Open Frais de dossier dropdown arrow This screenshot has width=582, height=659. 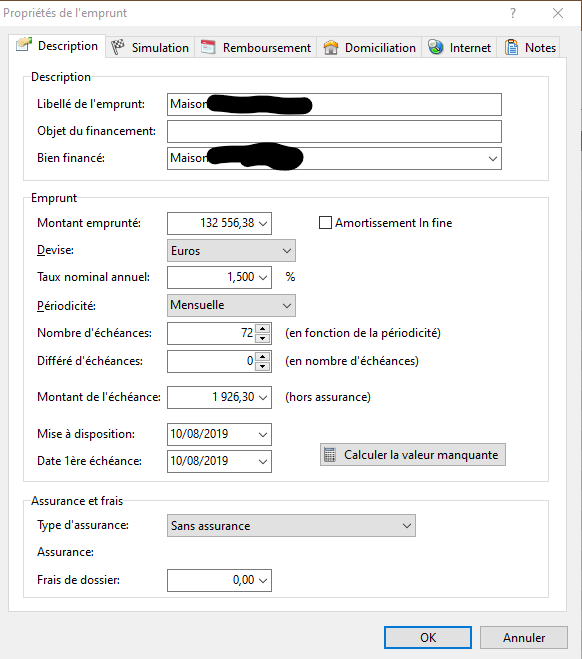[263, 580]
